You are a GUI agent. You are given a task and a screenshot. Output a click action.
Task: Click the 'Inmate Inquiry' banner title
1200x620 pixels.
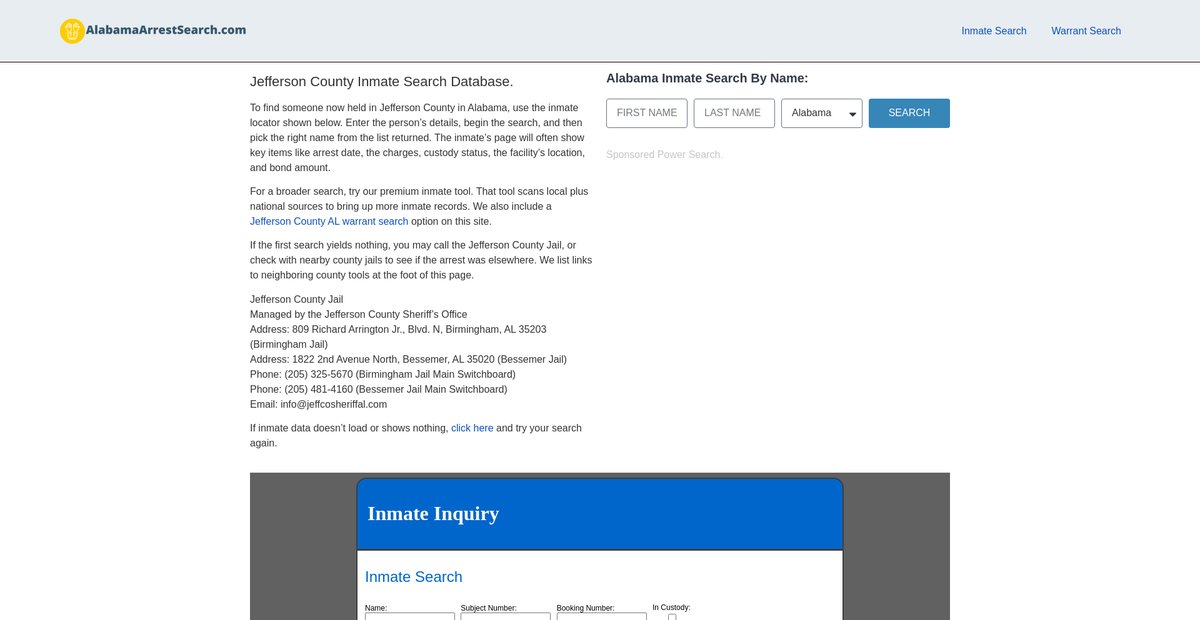[x=433, y=514]
